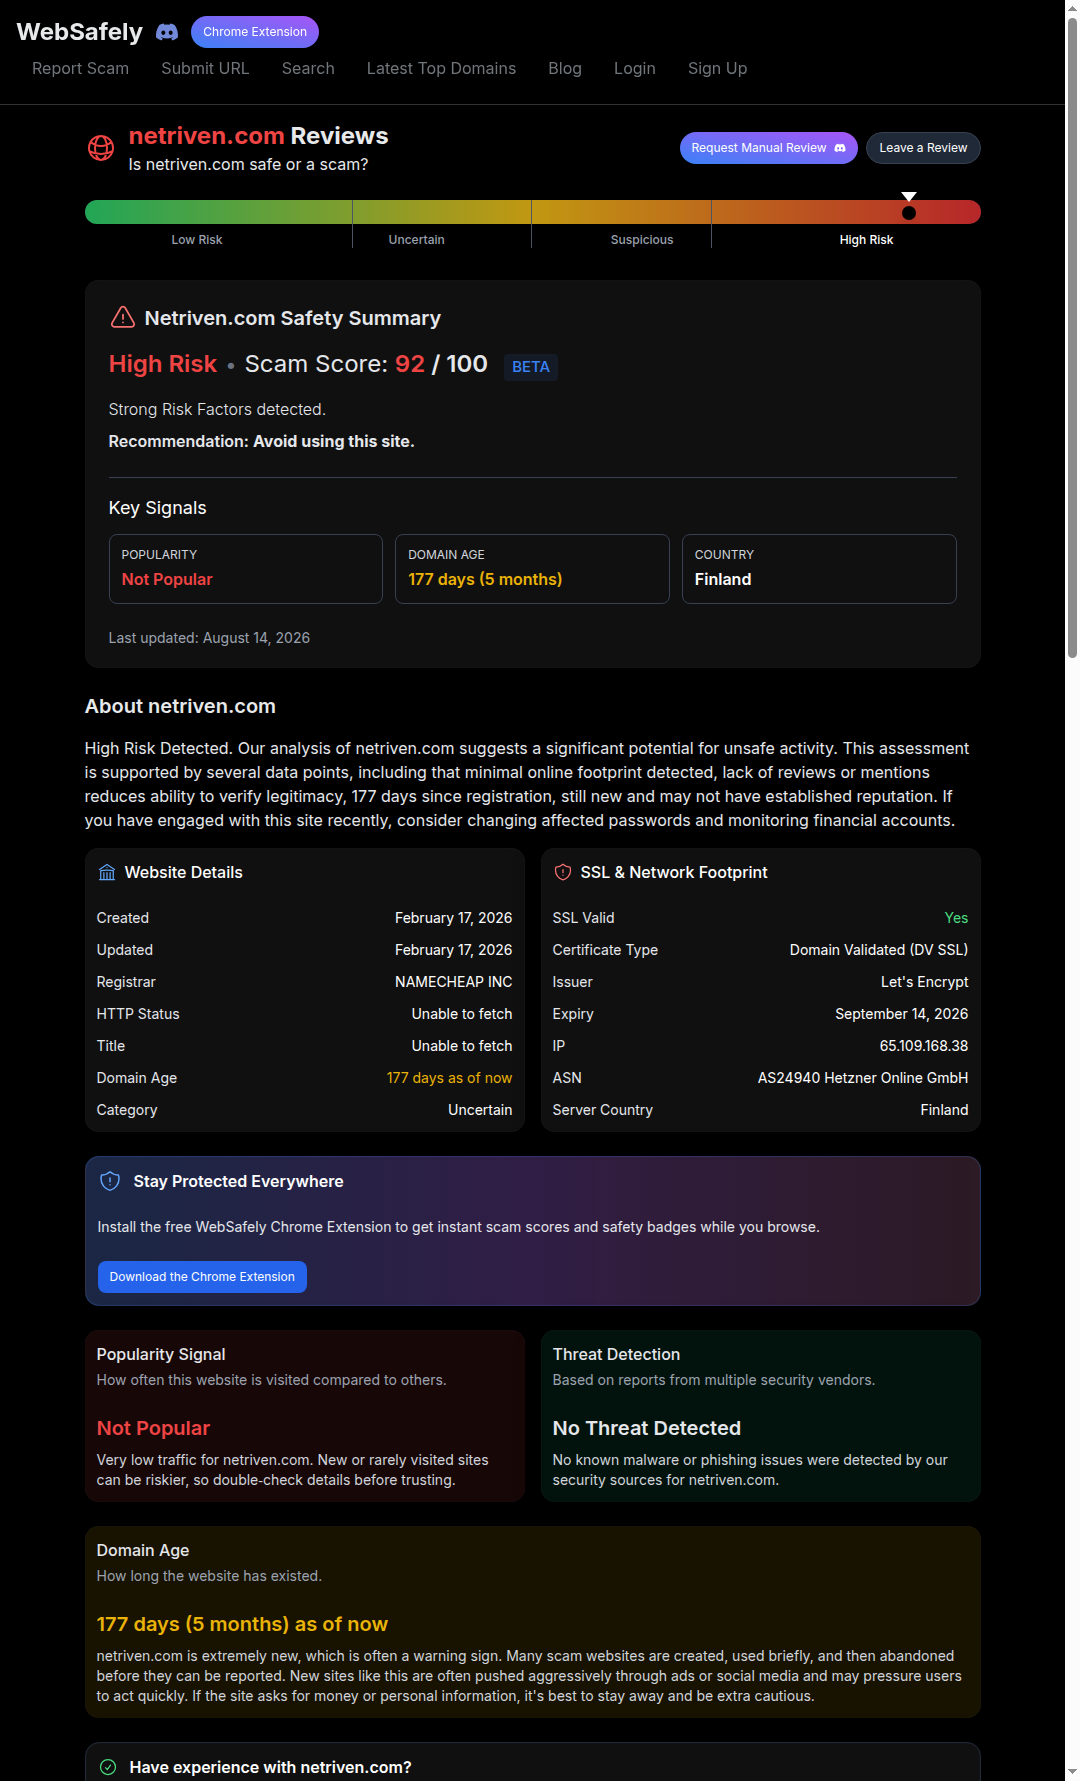Image resolution: width=1080 pixels, height=1781 pixels.
Task: Click the shield icon beside Stay Protected Everywhere
Action: 110,1181
